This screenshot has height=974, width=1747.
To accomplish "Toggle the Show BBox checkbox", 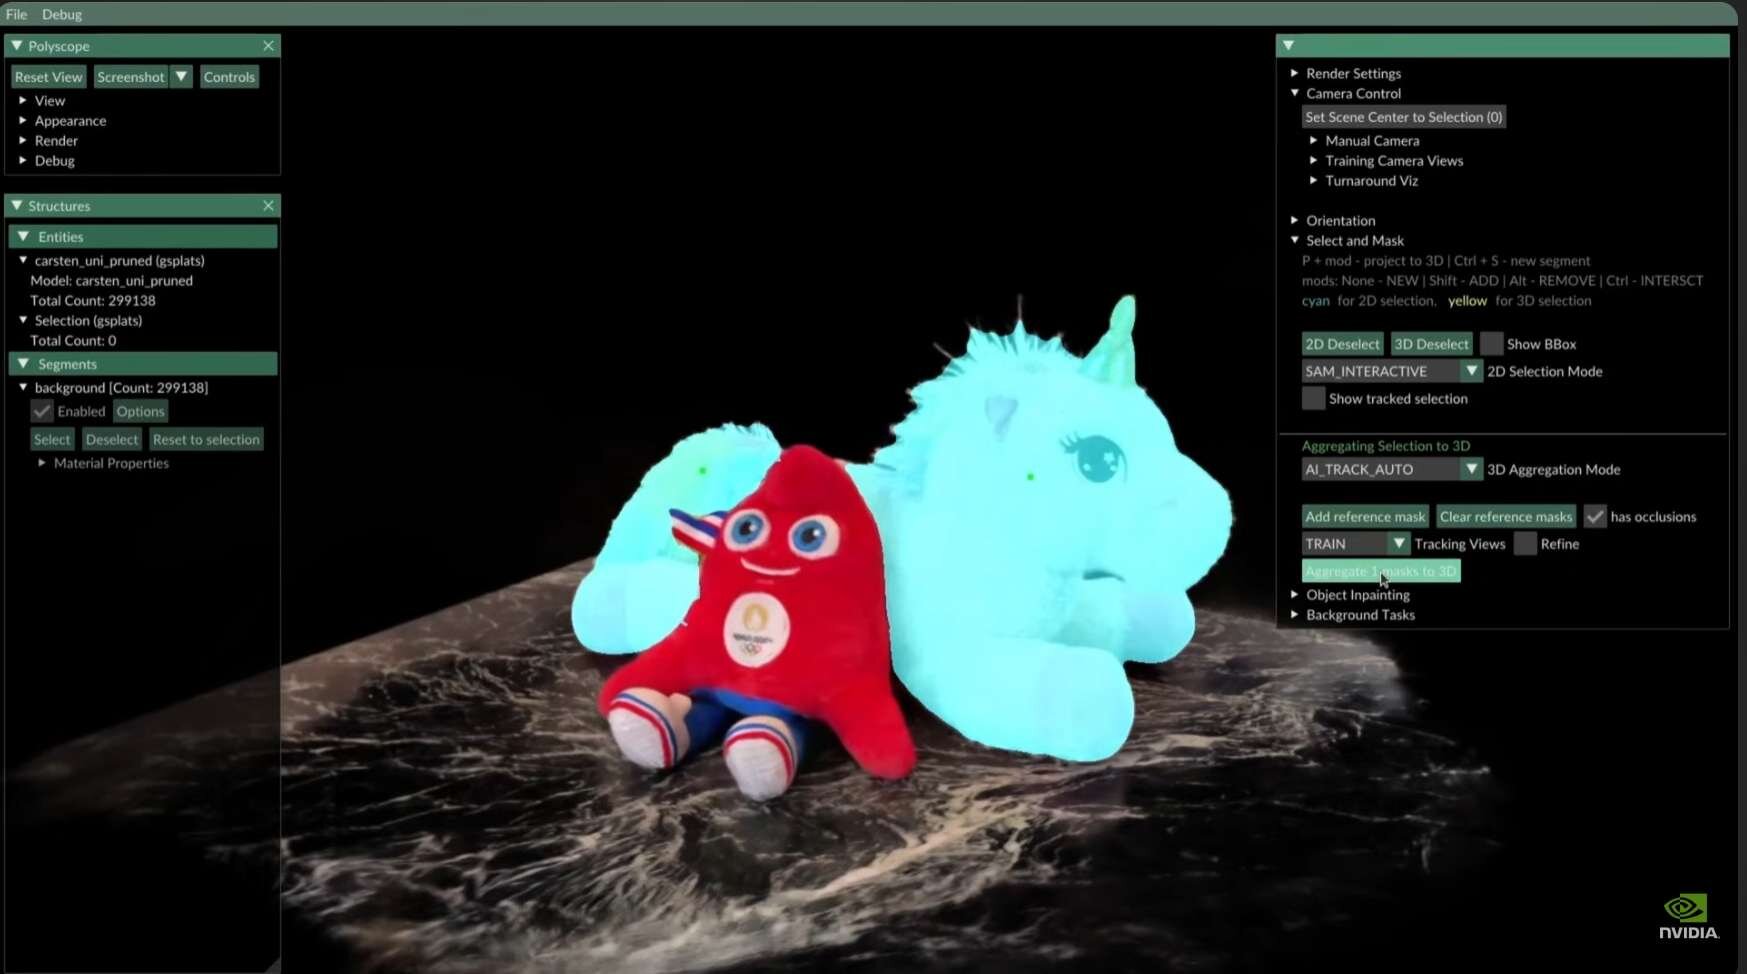I will coord(1491,344).
